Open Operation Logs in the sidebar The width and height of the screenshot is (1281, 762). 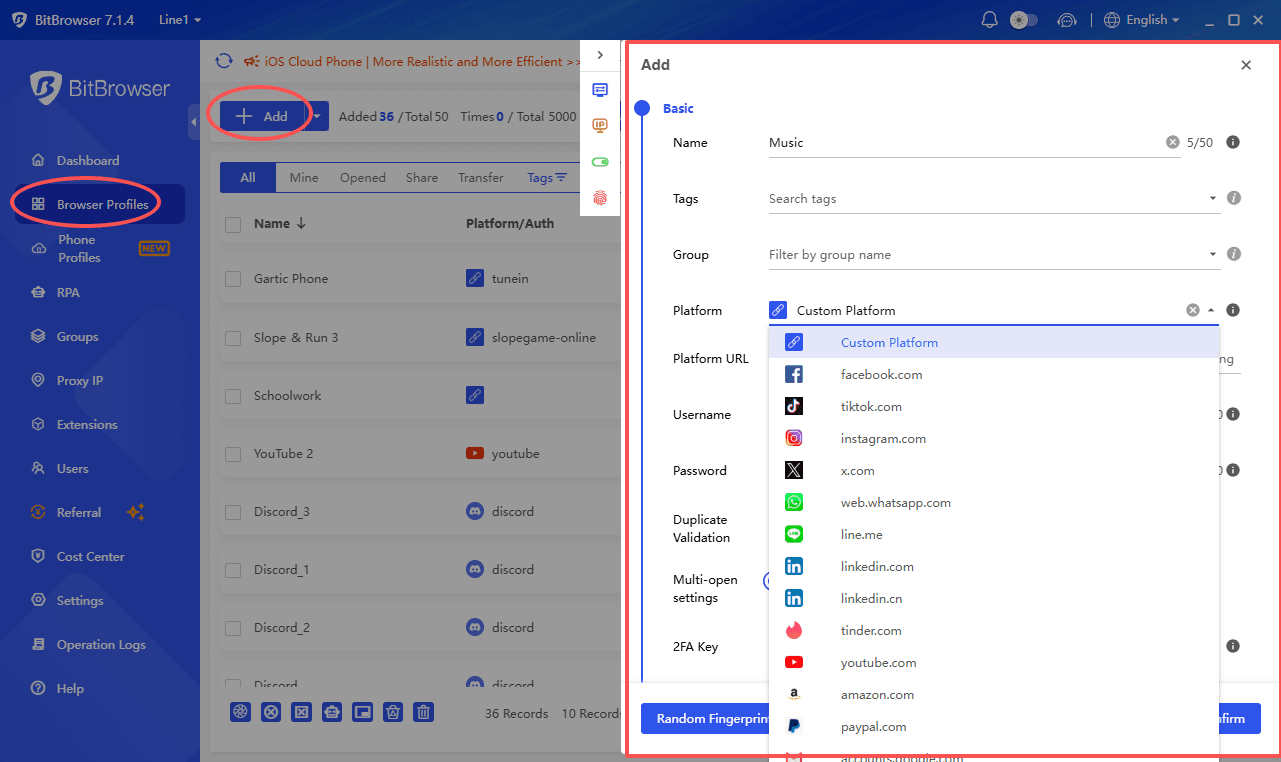tap(101, 644)
